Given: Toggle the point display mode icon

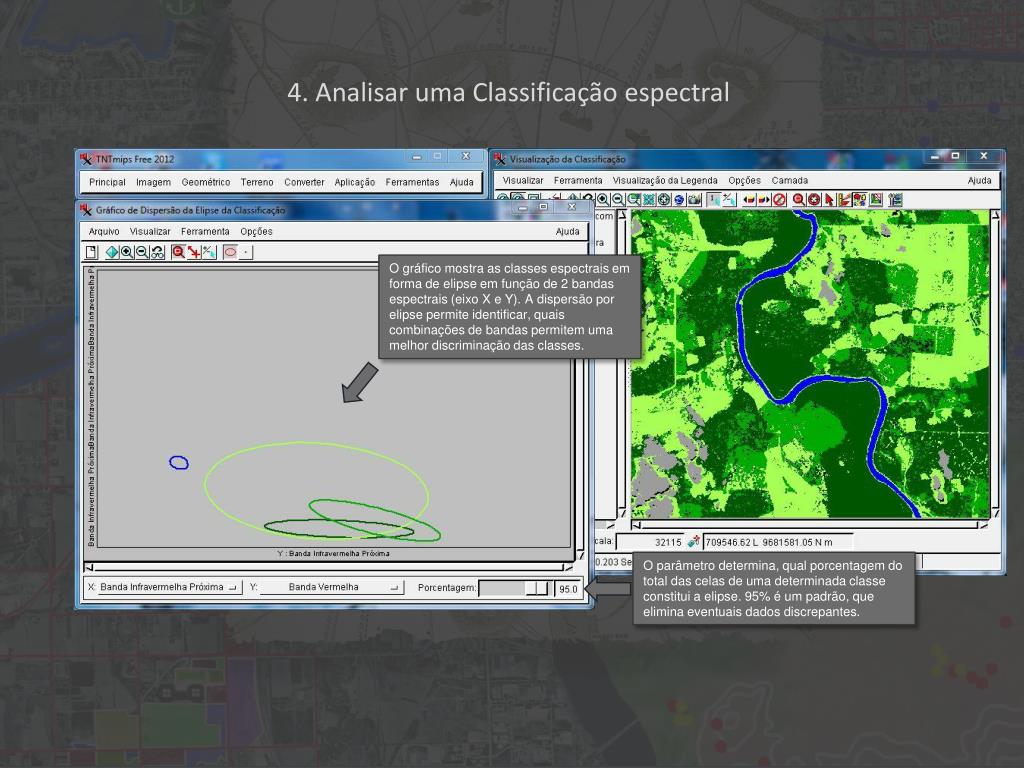Looking at the screenshot, I should point(246,252).
